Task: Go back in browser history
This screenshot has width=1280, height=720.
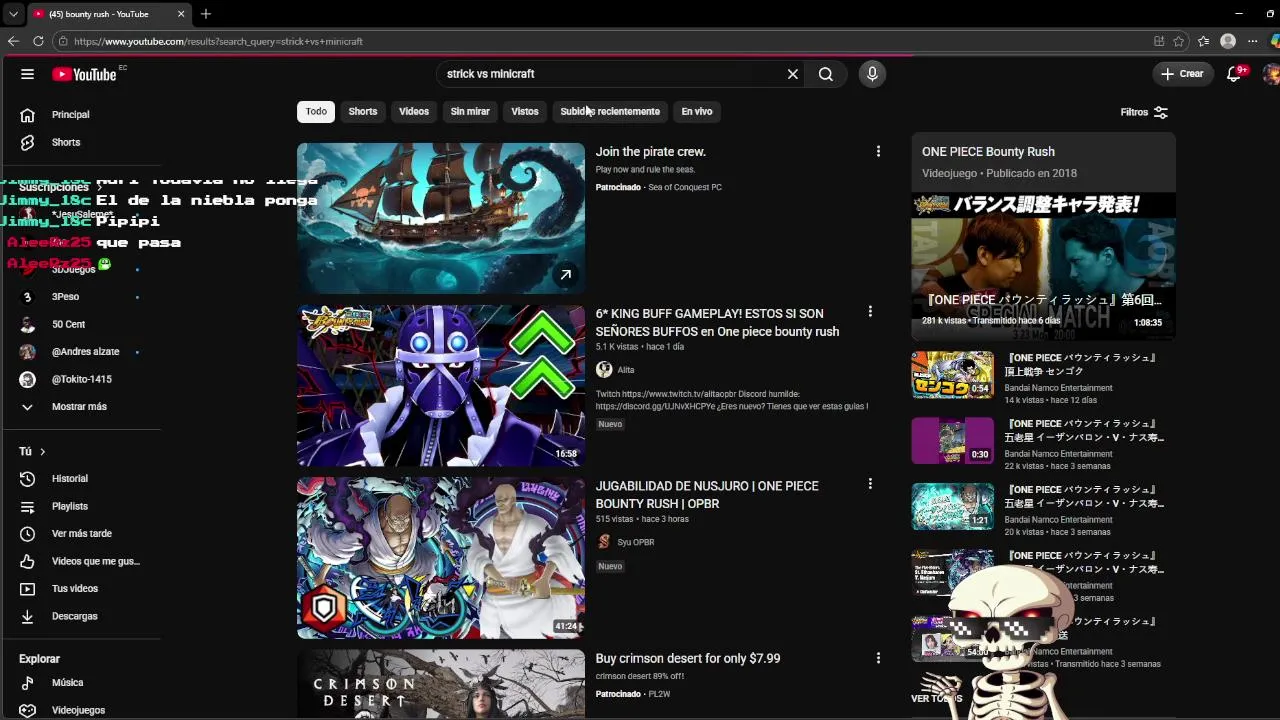Action: point(13,41)
